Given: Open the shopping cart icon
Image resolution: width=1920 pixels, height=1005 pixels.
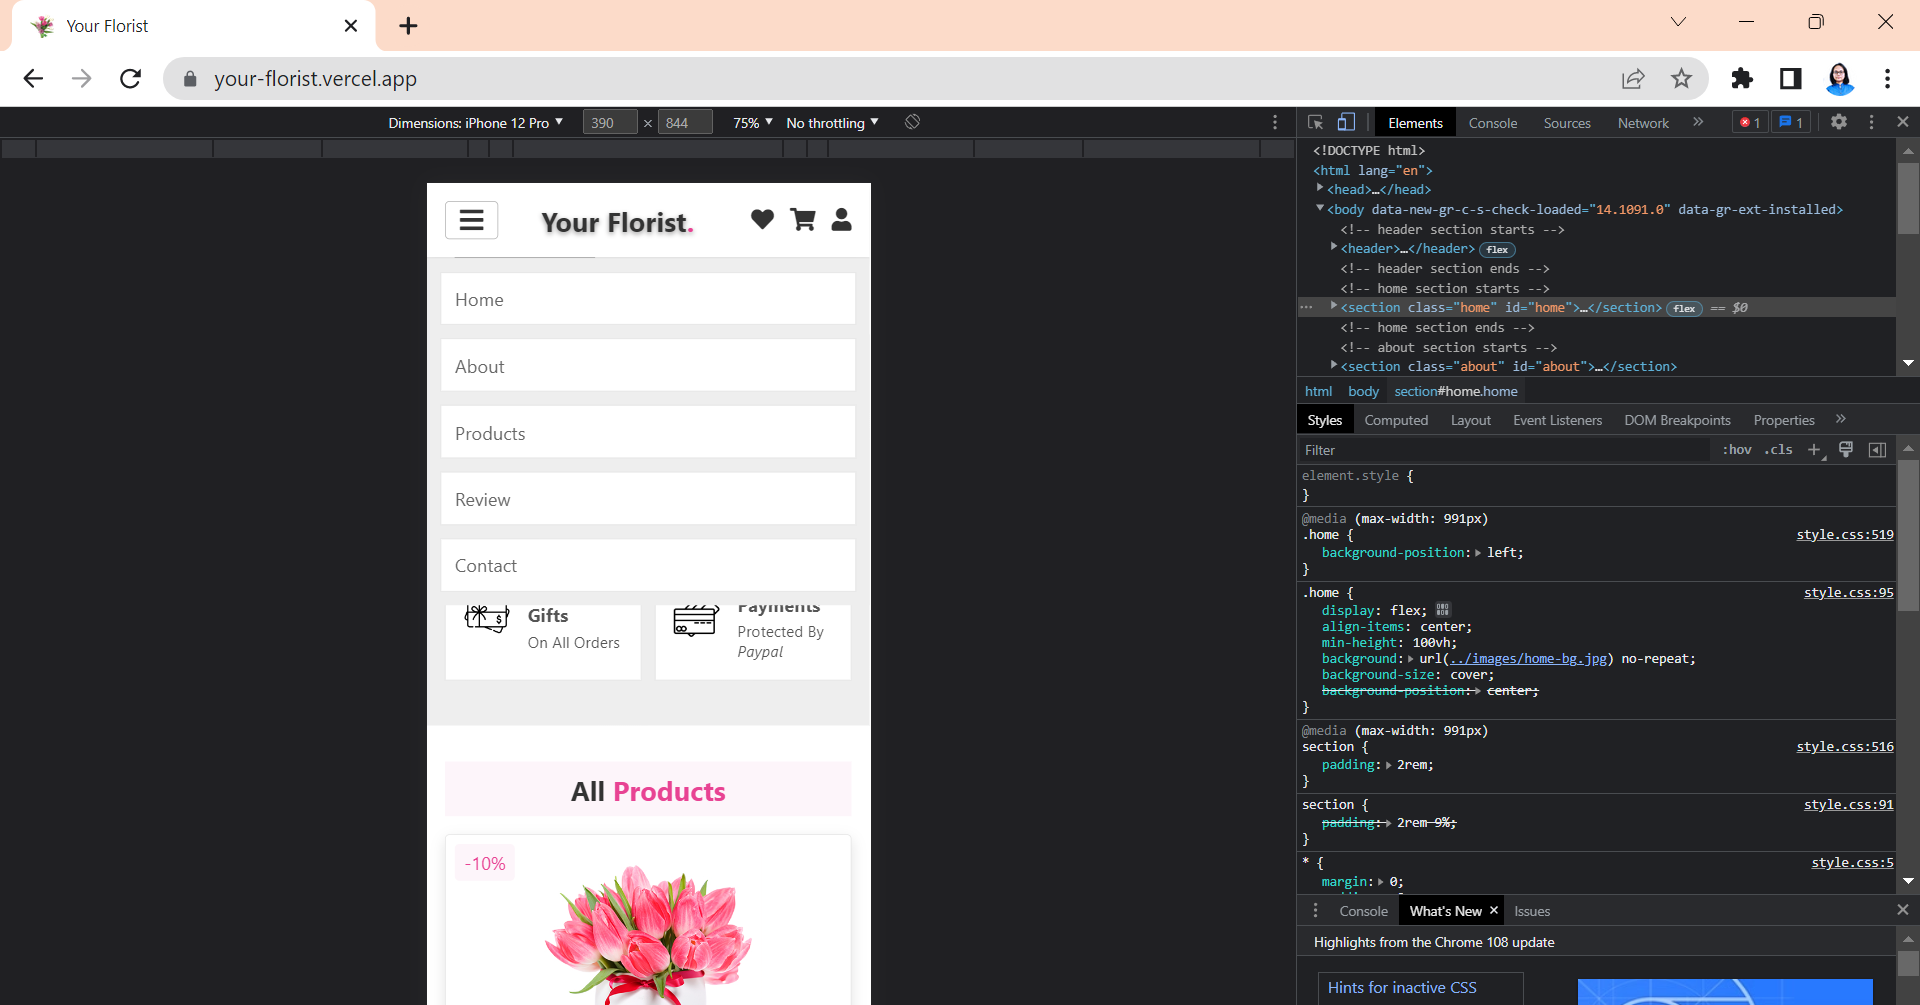Looking at the screenshot, I should 802,219.
